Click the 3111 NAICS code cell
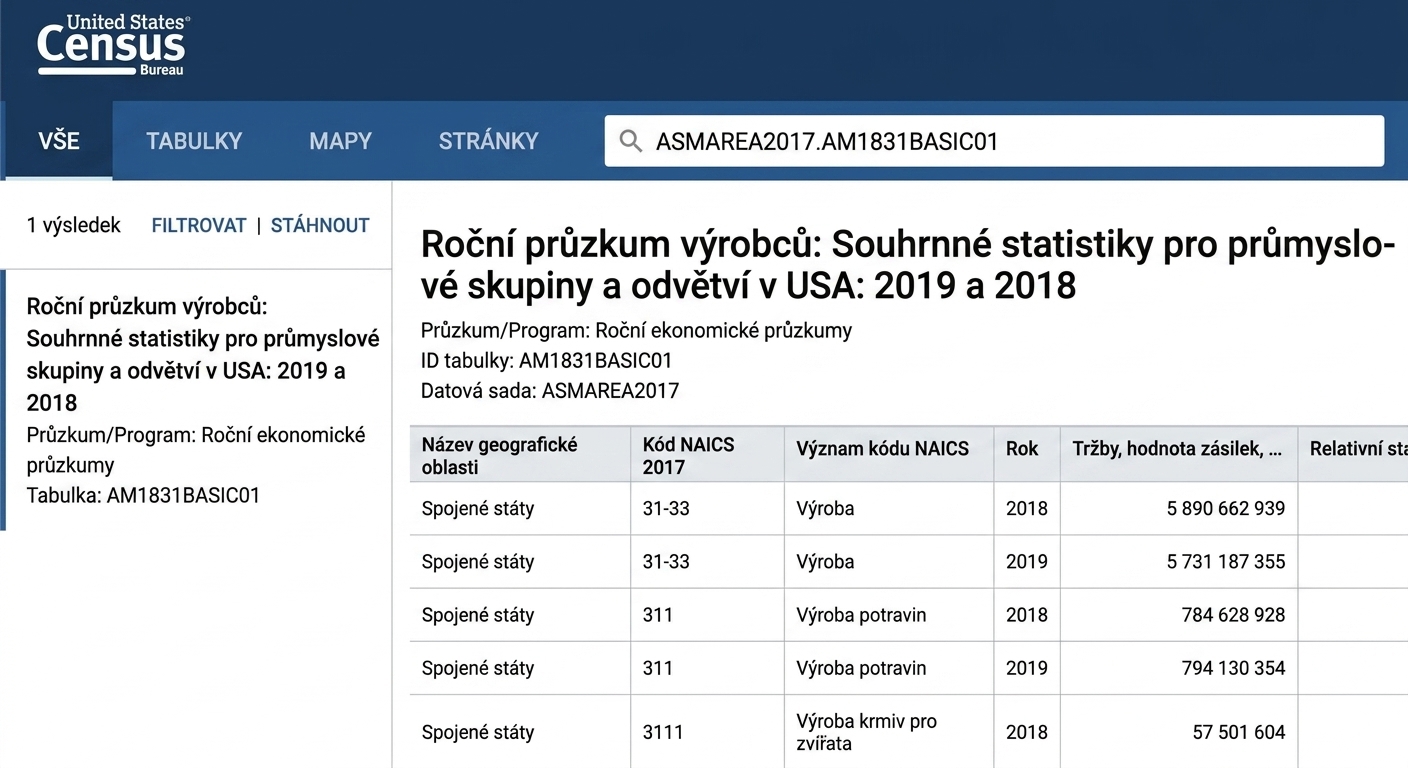 (x=707, y=732)
